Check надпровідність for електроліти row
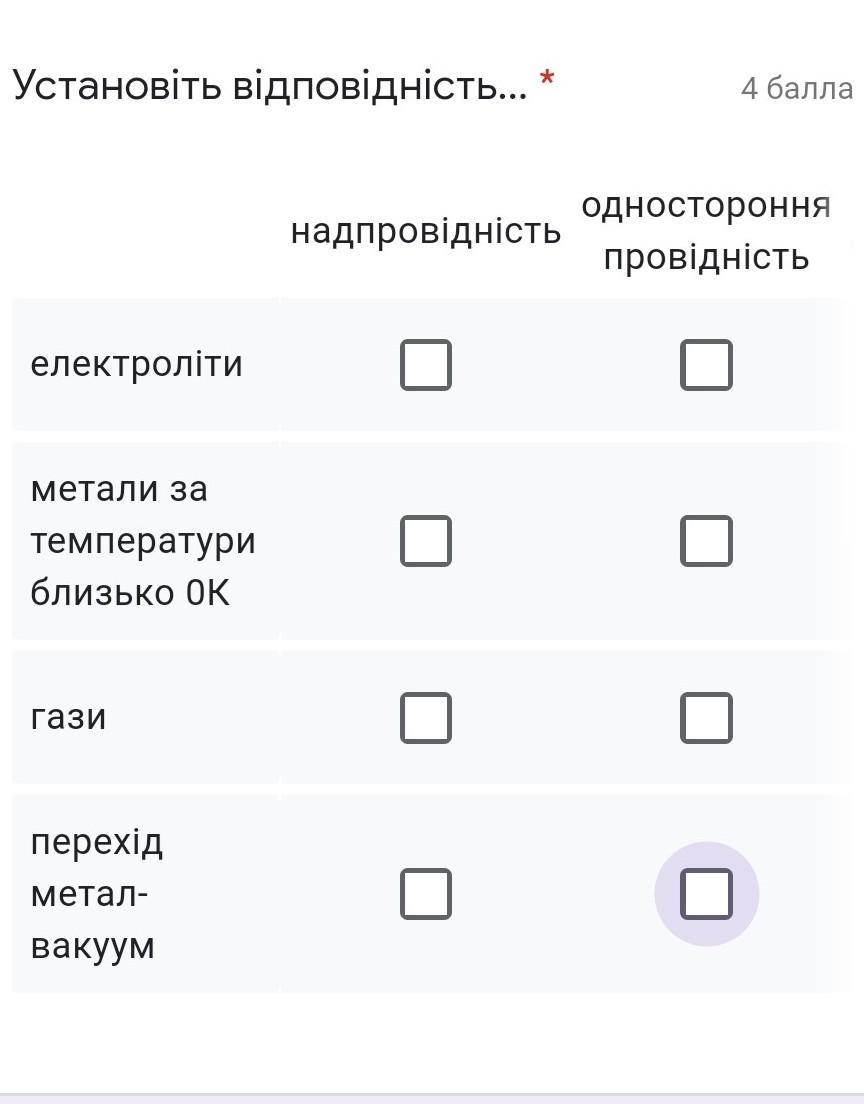864x1104 pixels. coord(426,364)
